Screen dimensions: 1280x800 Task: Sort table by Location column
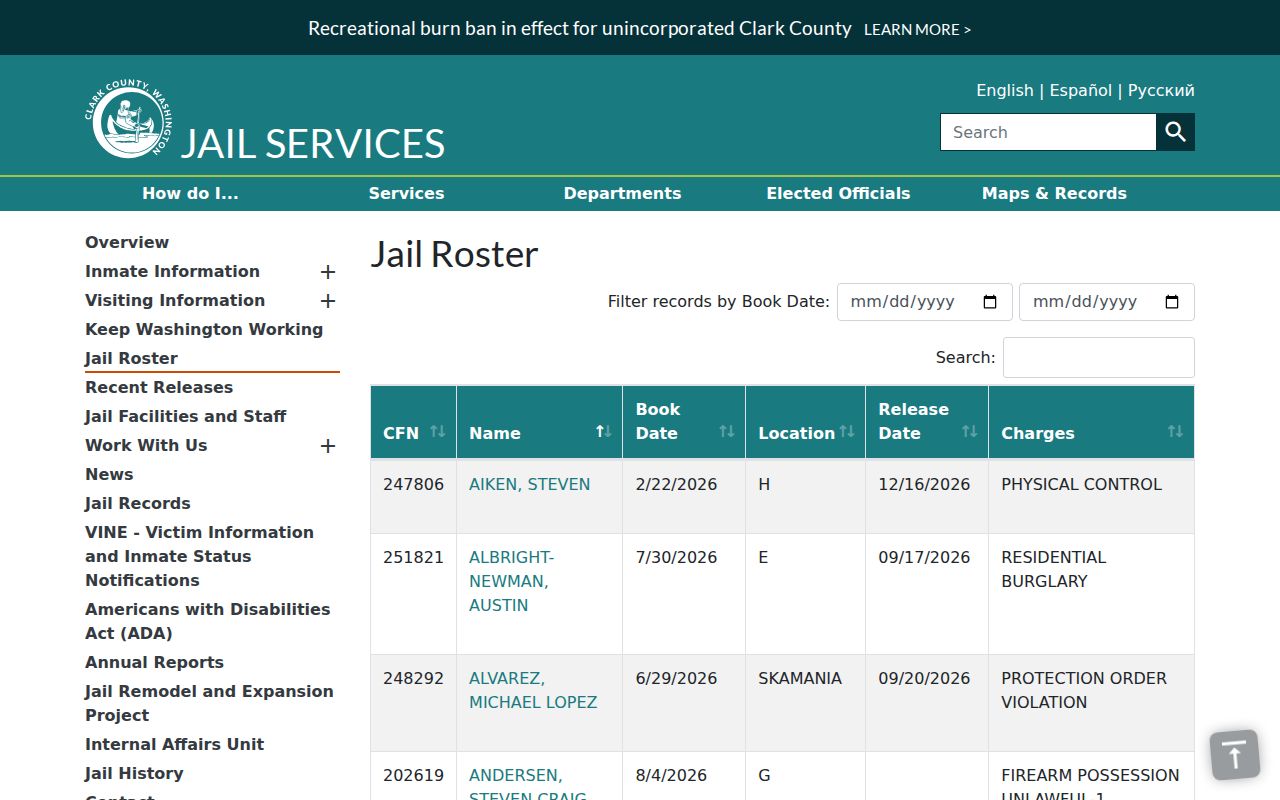(x=805, y=422)
